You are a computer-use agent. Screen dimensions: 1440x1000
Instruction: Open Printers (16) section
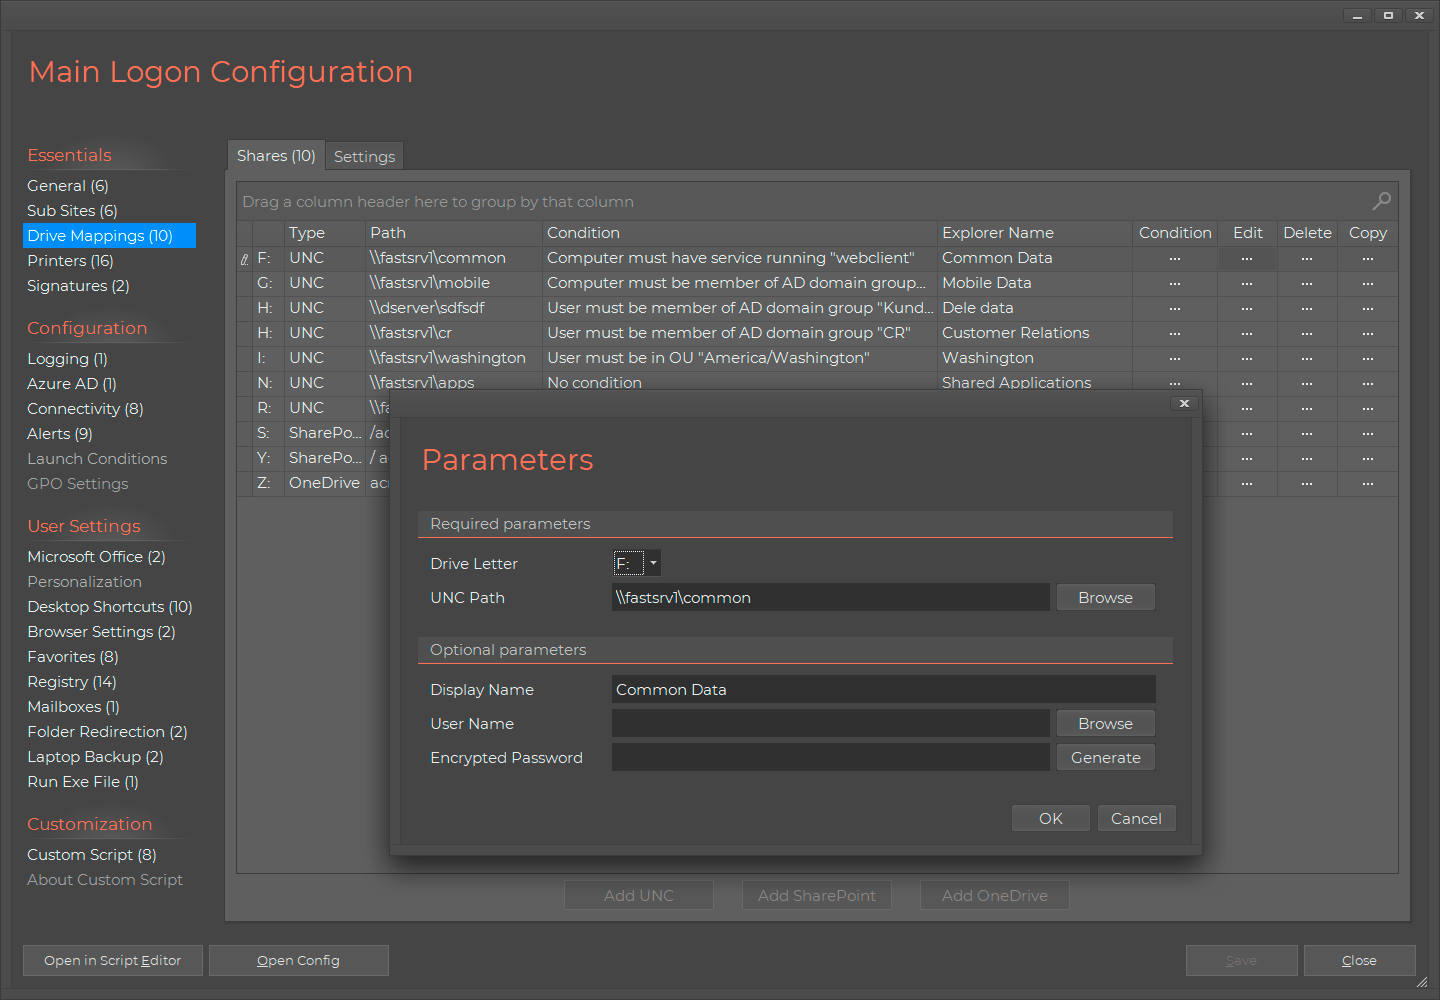pyautogui.click(x=70, y=260)
